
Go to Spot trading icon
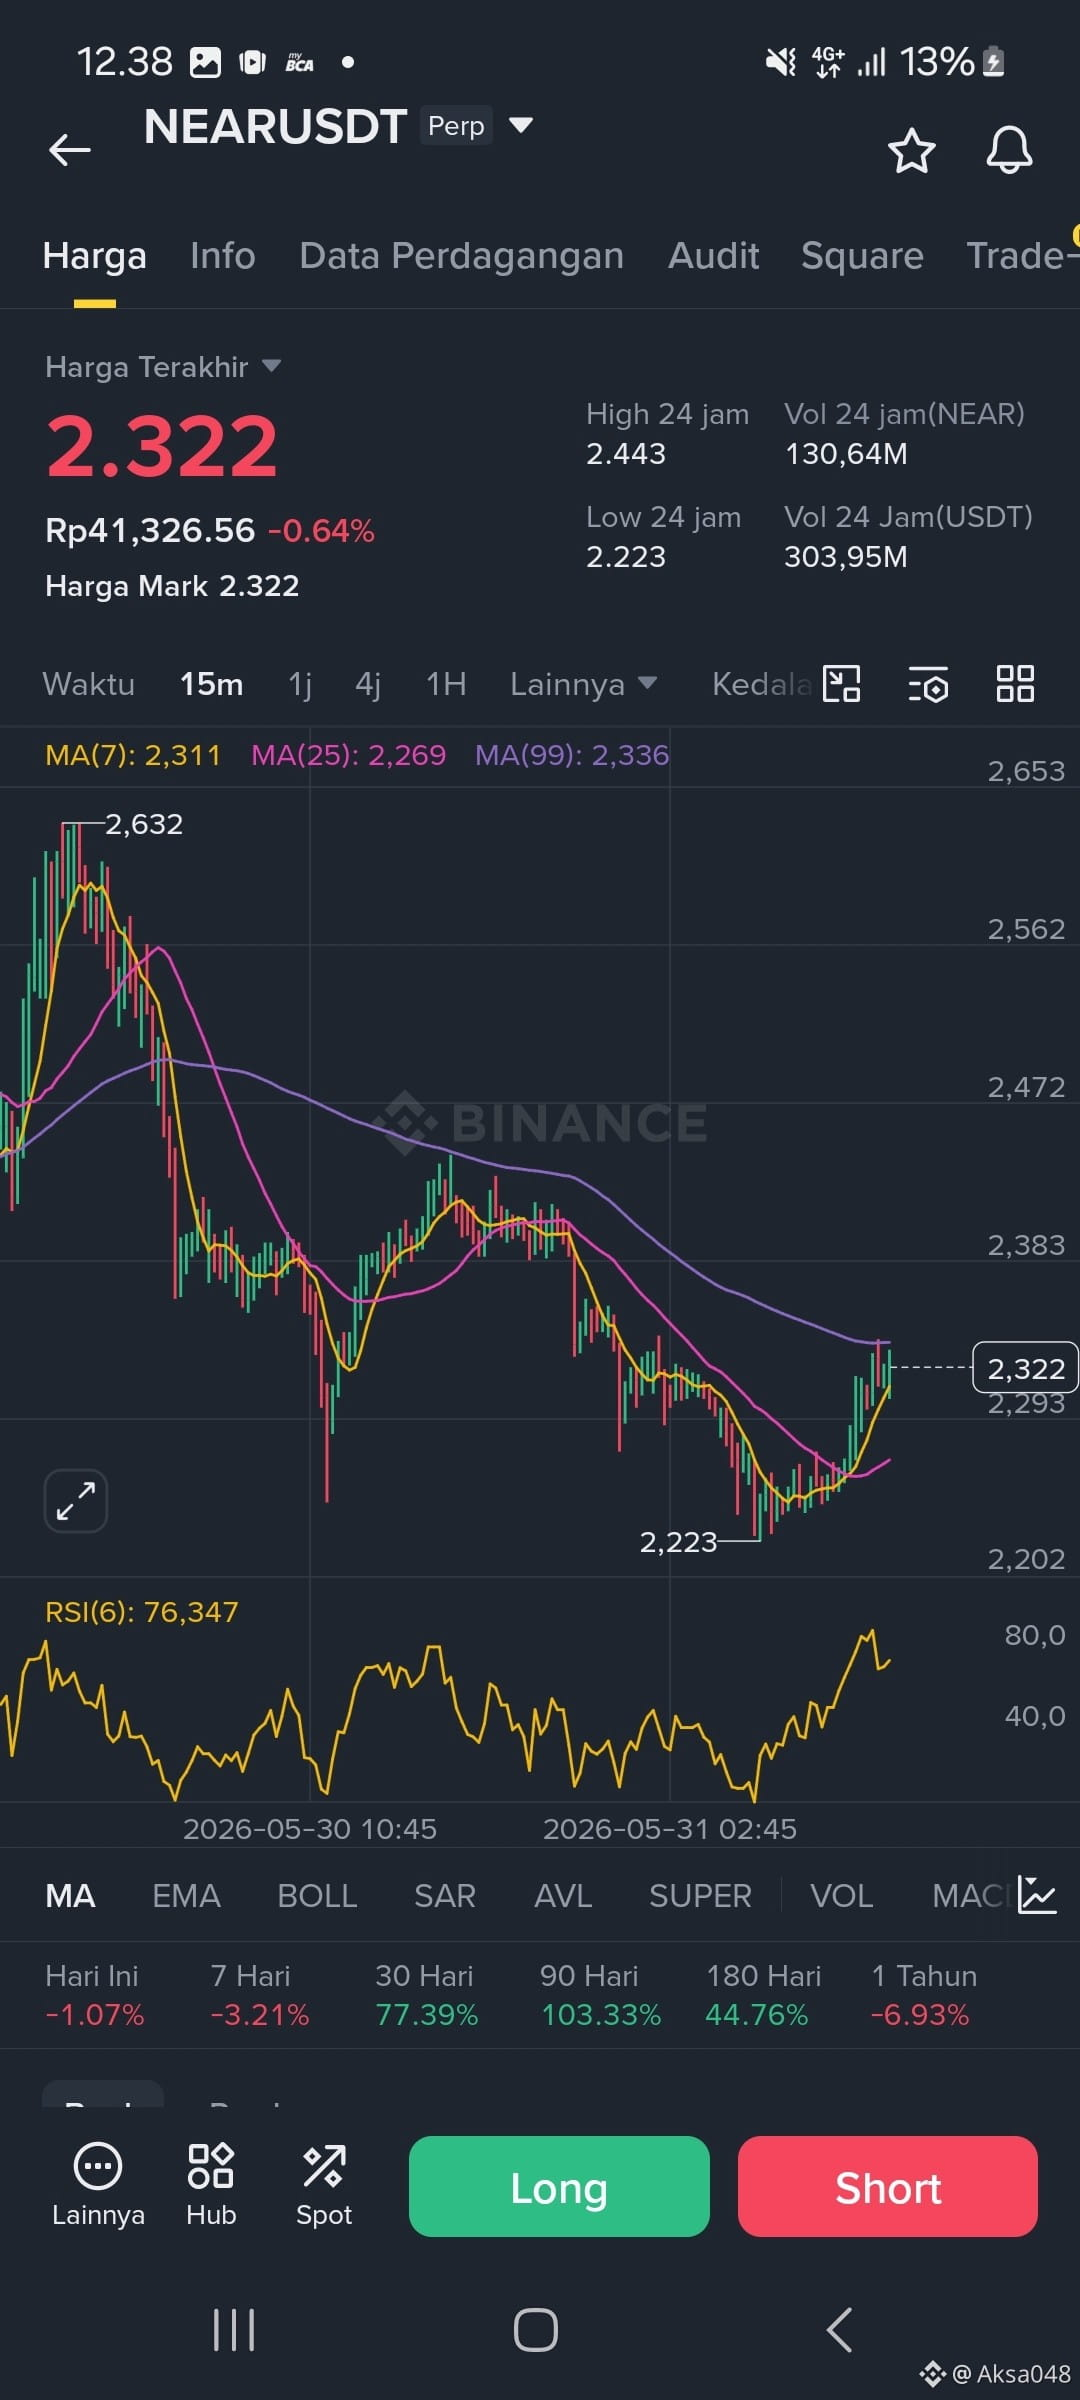[324, 2186]
